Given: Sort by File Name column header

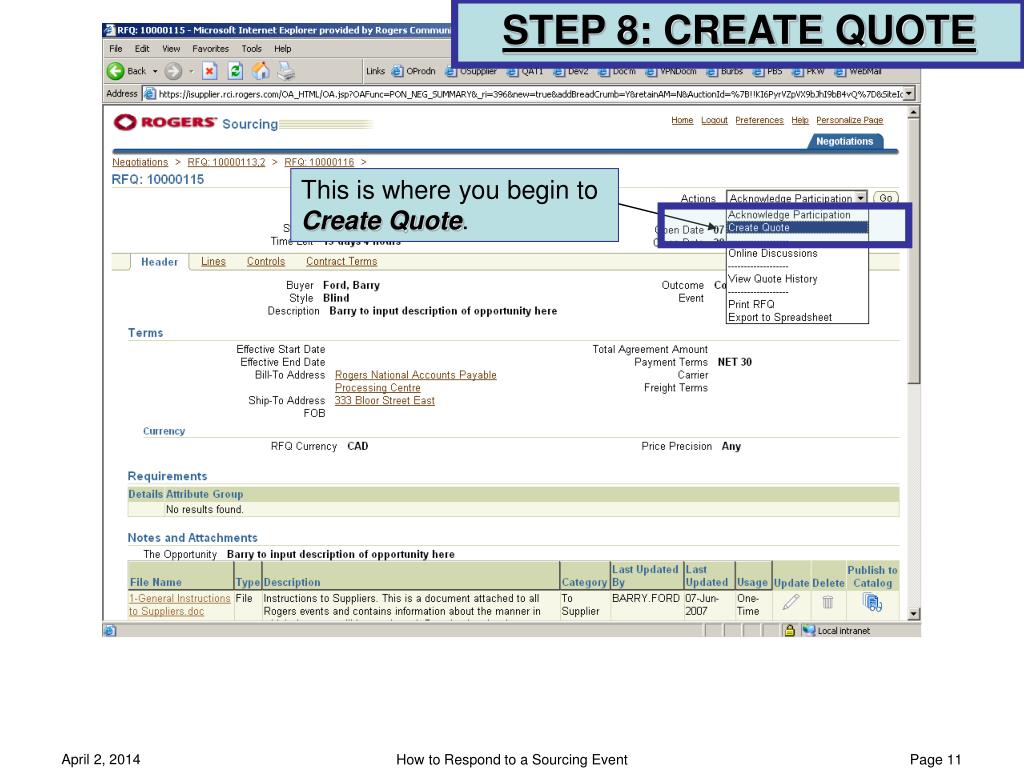Looking at the screenshot, I should (x=155, y=582).
